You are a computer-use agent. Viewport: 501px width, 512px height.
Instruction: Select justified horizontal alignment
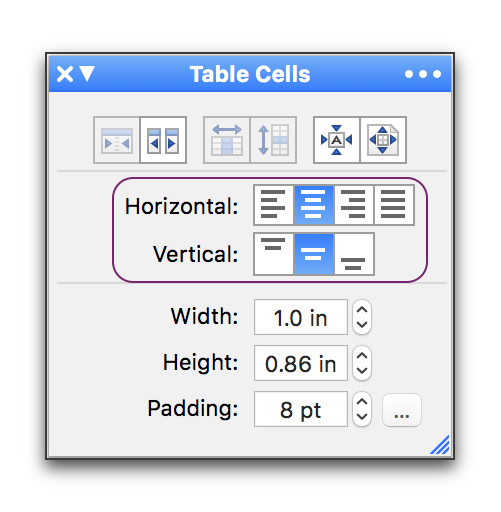pyautogui.click(x=394, y=205)
